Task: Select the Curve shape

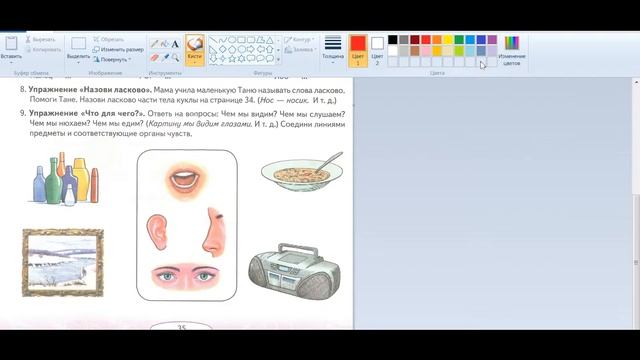Action: tap(222, 40)
